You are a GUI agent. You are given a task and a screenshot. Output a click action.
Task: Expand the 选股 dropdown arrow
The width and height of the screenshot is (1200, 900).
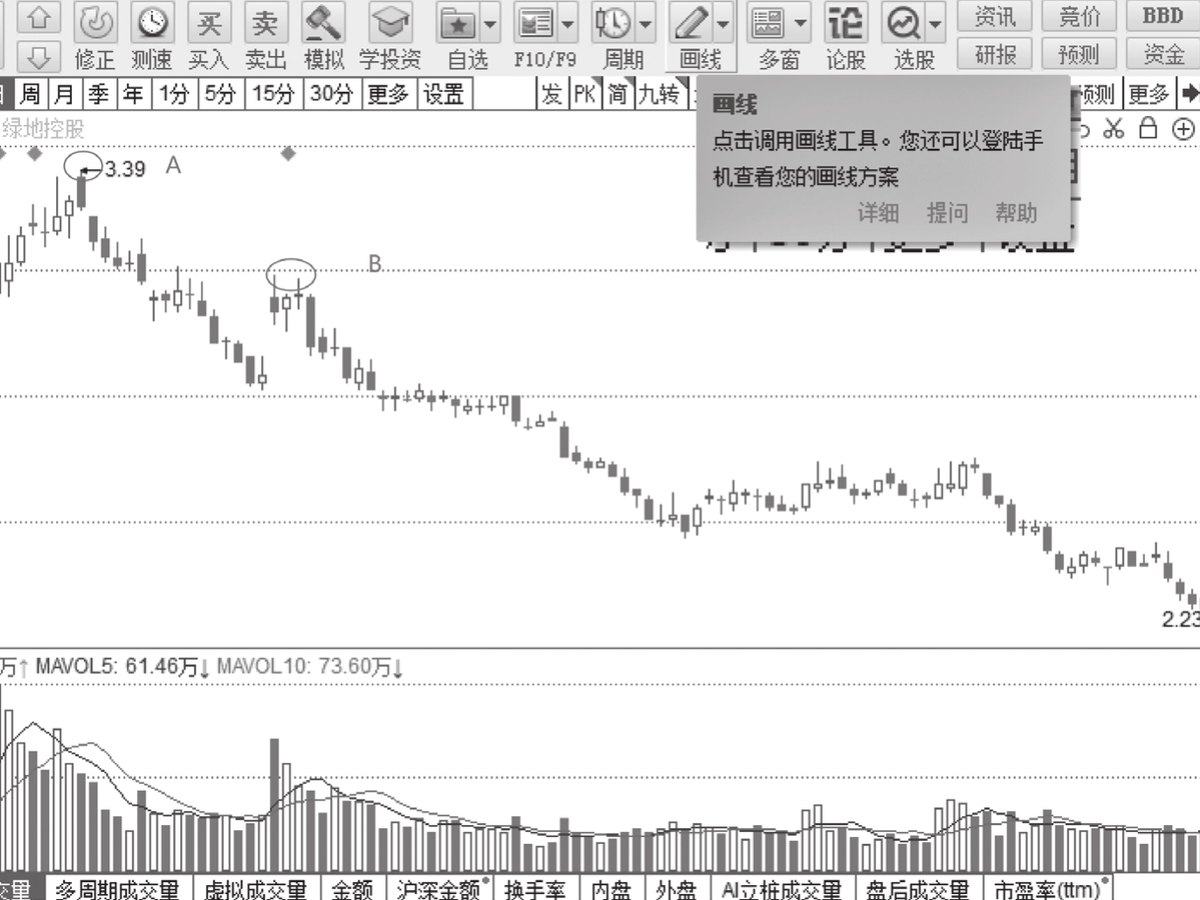point(935,22)
